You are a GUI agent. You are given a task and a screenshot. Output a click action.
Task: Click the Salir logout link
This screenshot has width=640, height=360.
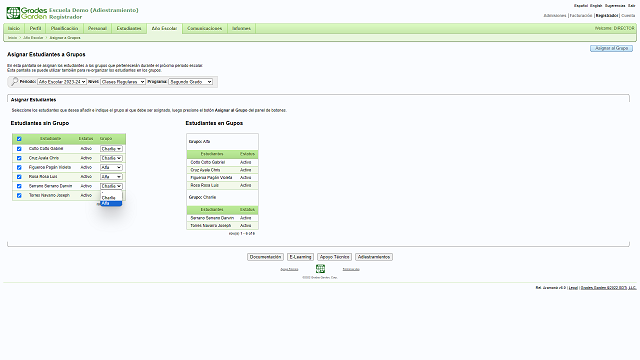[632, 6]
